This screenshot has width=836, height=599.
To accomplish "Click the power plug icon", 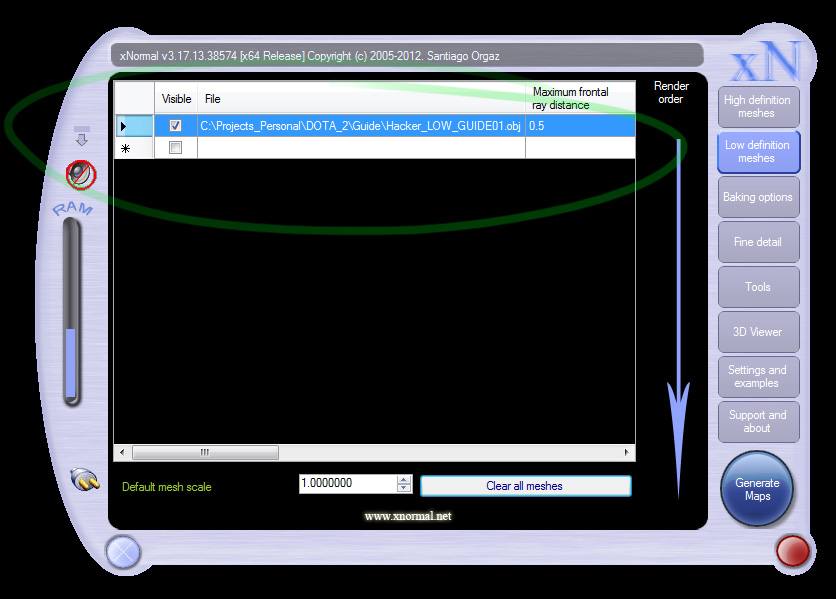I will [85, 479].
